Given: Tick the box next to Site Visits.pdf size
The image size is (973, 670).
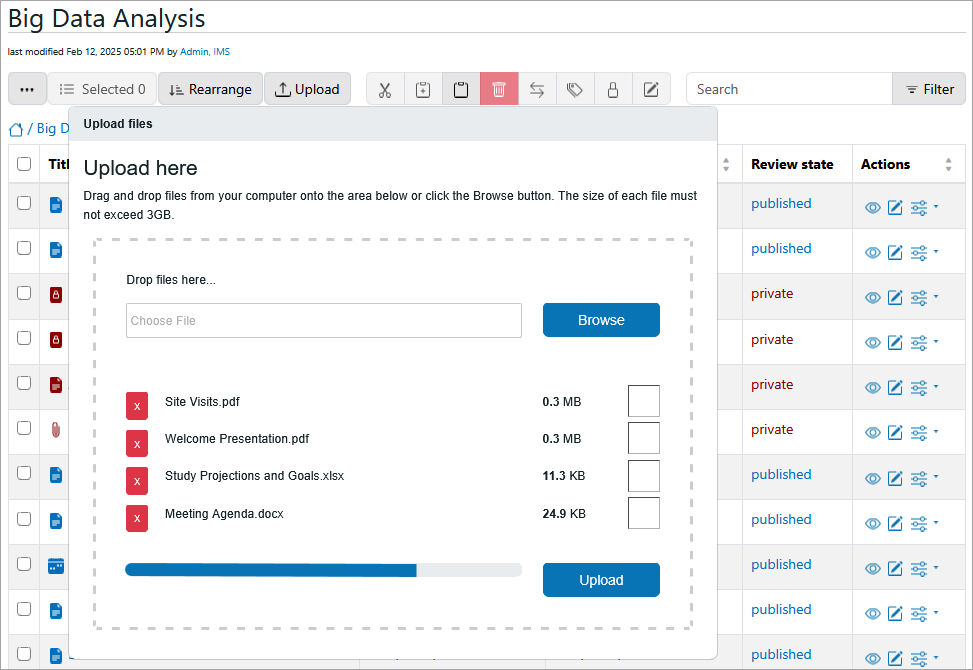Looking at the screenshot, I should coord(643,401).
